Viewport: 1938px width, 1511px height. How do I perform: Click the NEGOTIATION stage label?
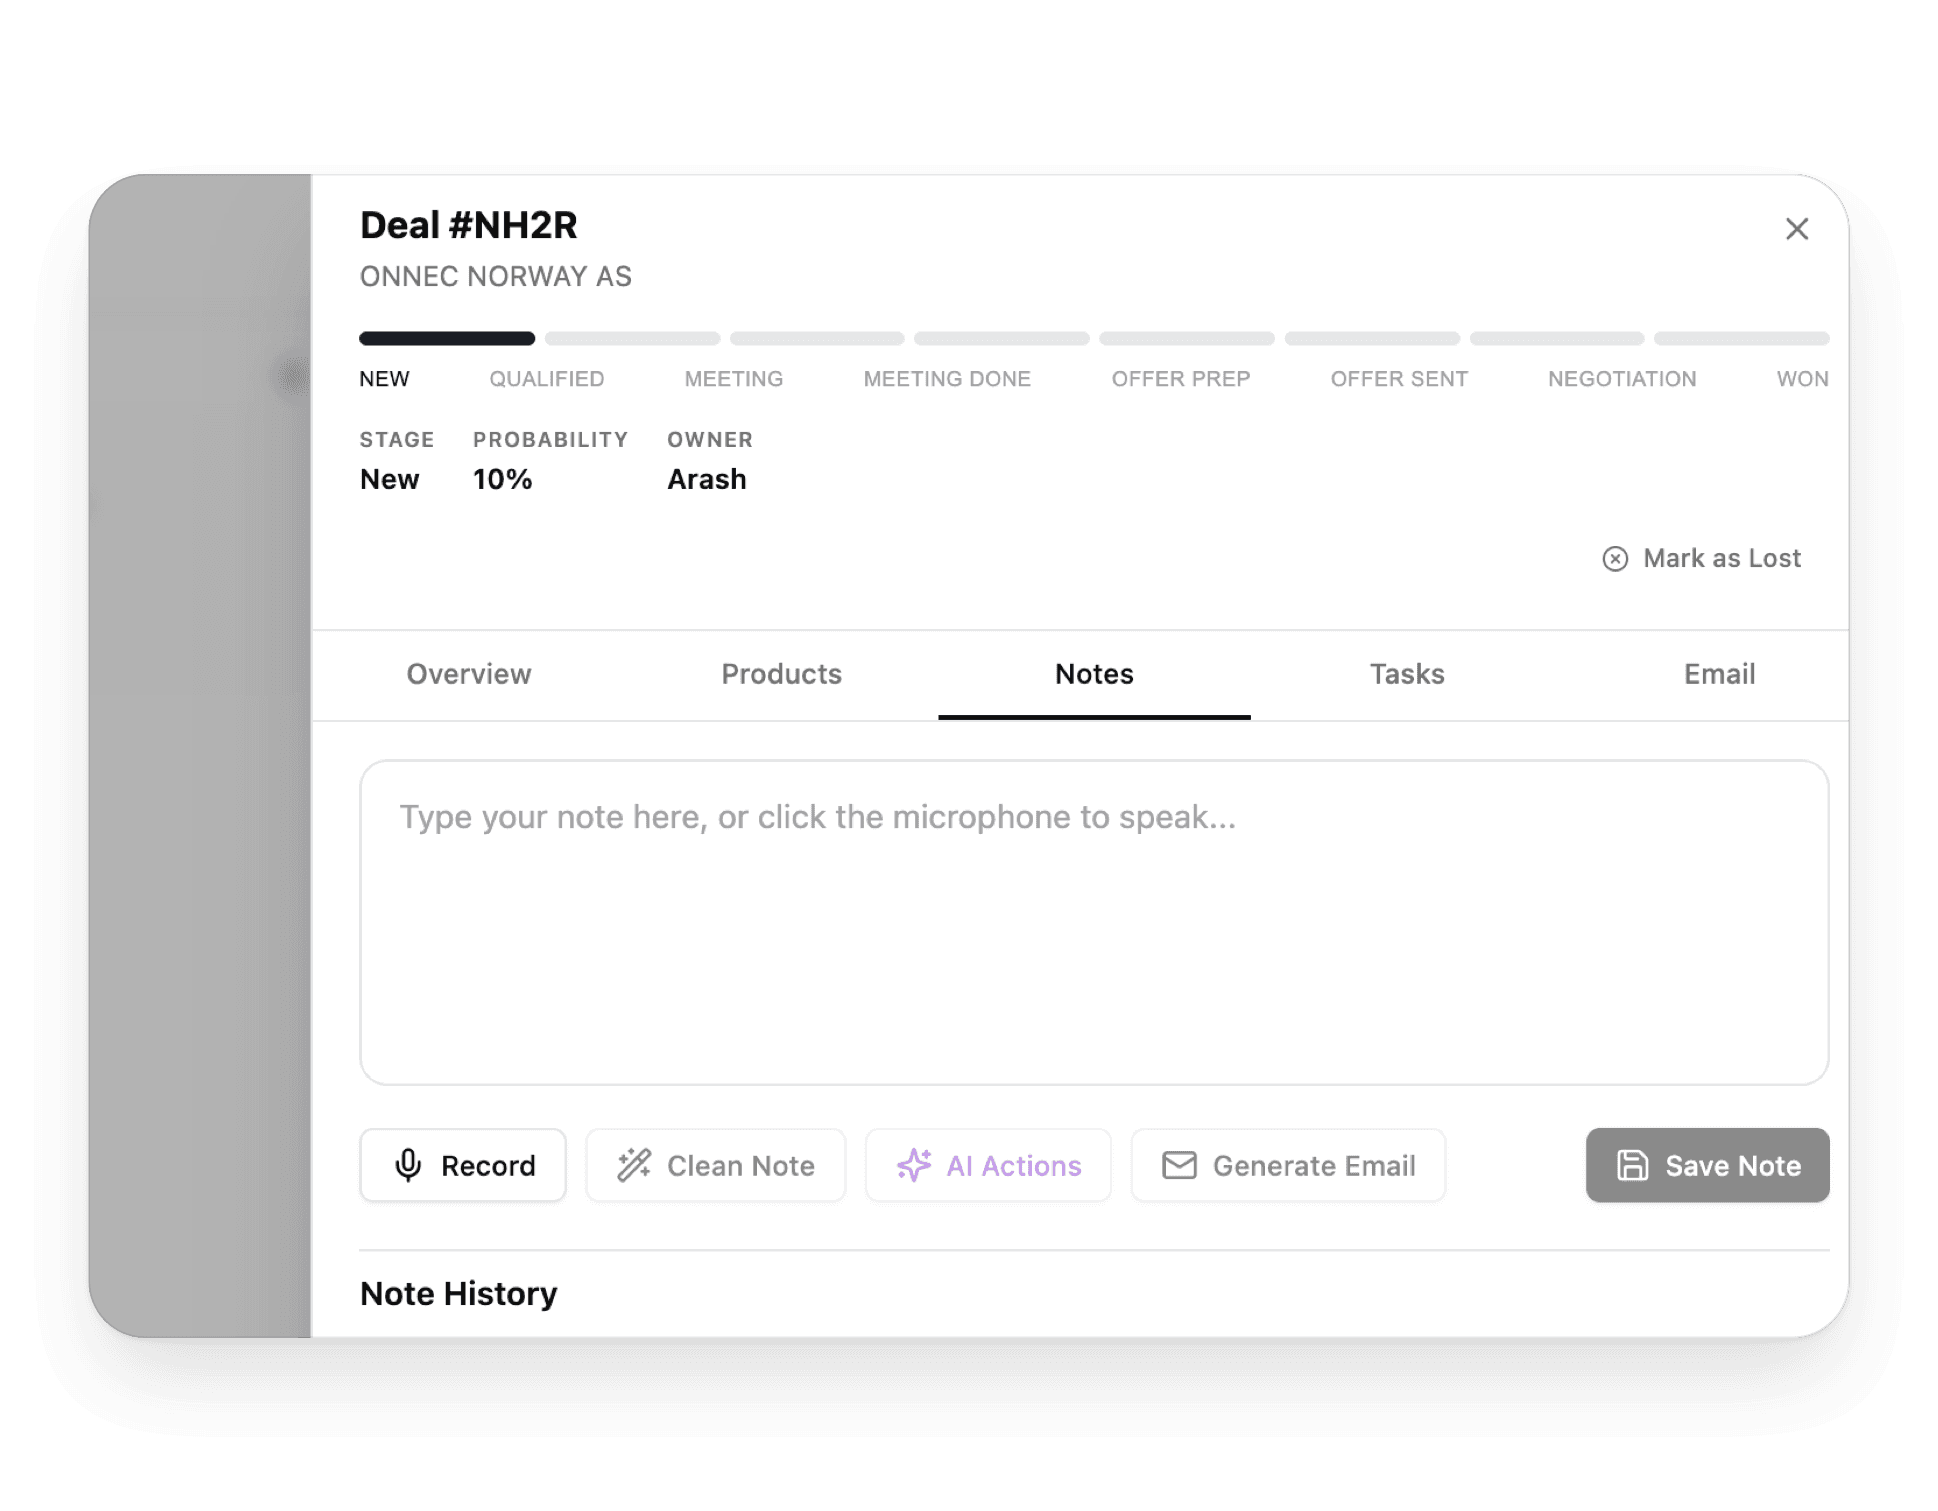[x=1622, y=379]
